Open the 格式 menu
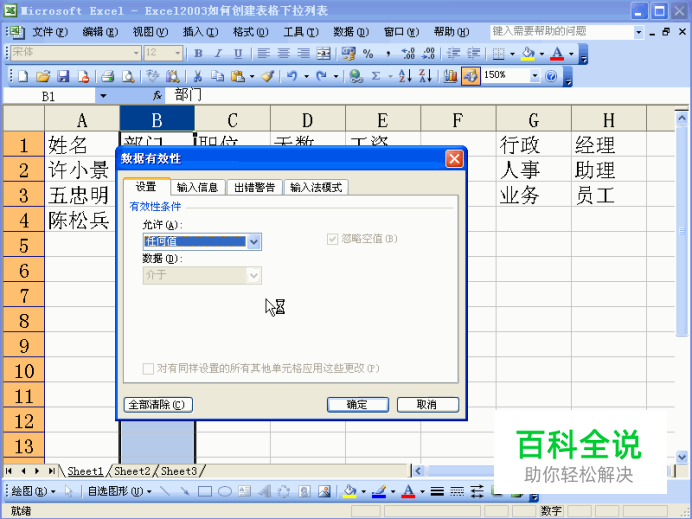 pos(251,32)
